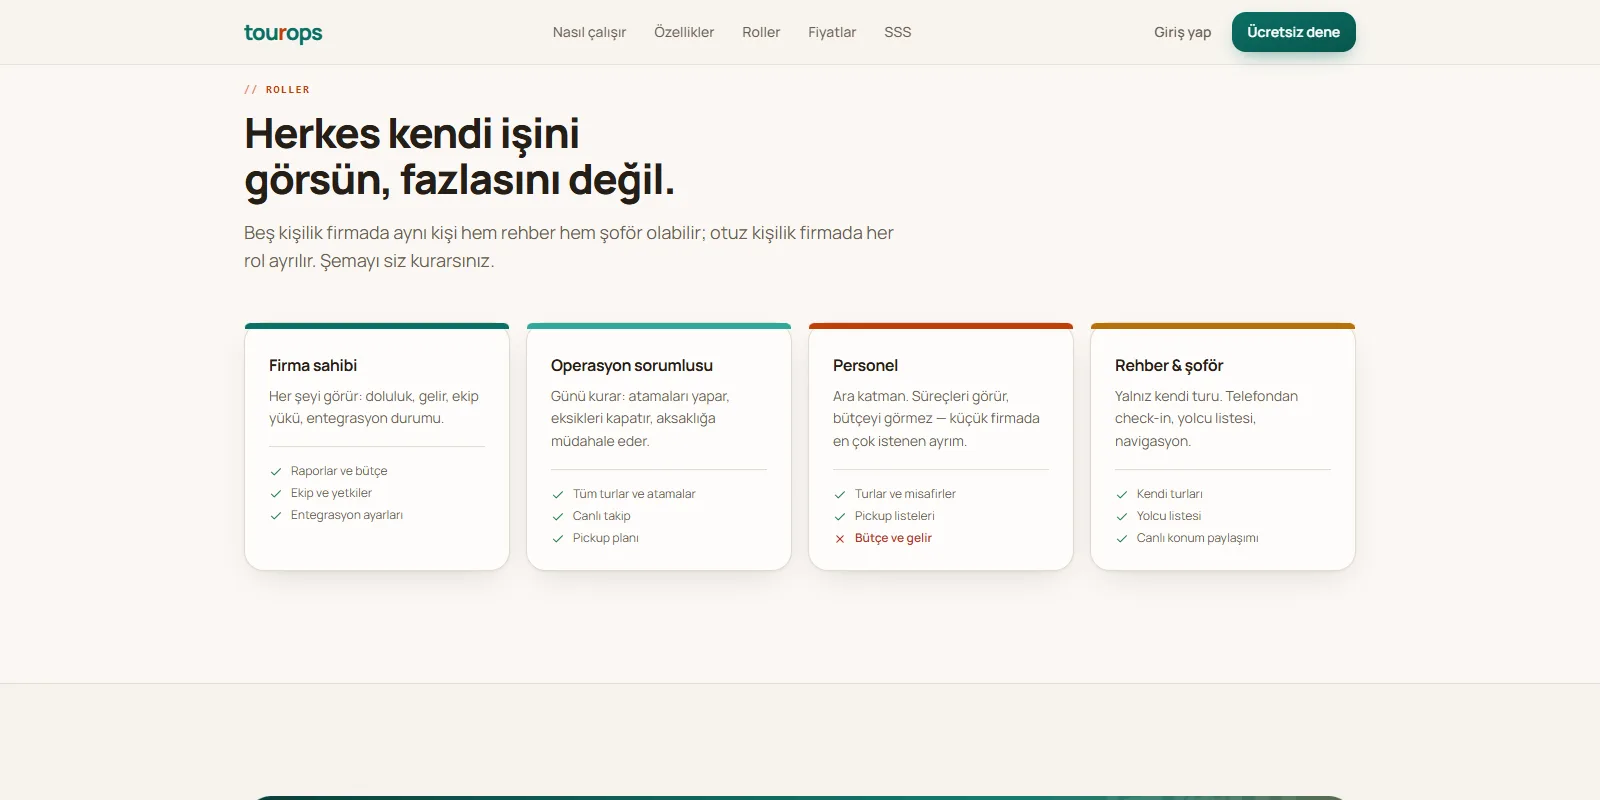
Task: Click the check icon beside Canlı konum paylaşımı
Action: 1122,538
